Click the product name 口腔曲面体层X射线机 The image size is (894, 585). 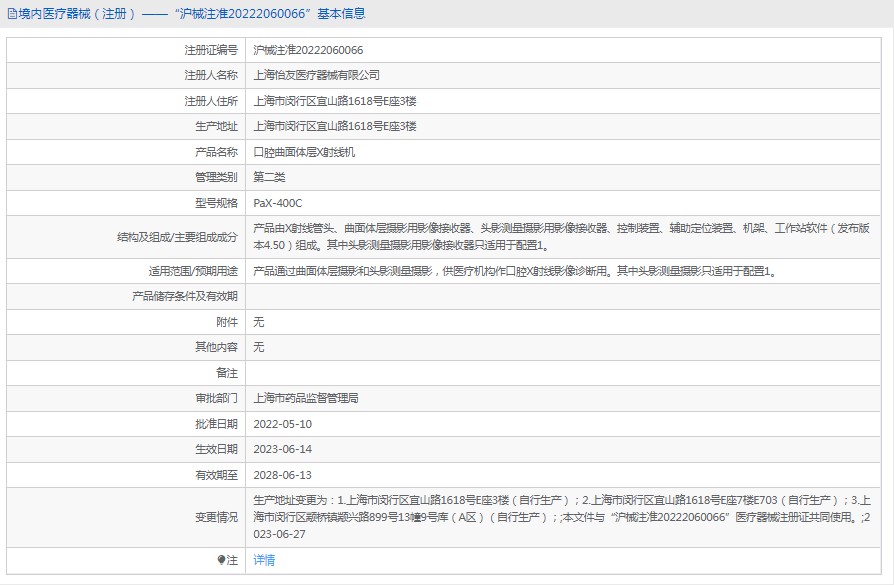tap(304, 152)
